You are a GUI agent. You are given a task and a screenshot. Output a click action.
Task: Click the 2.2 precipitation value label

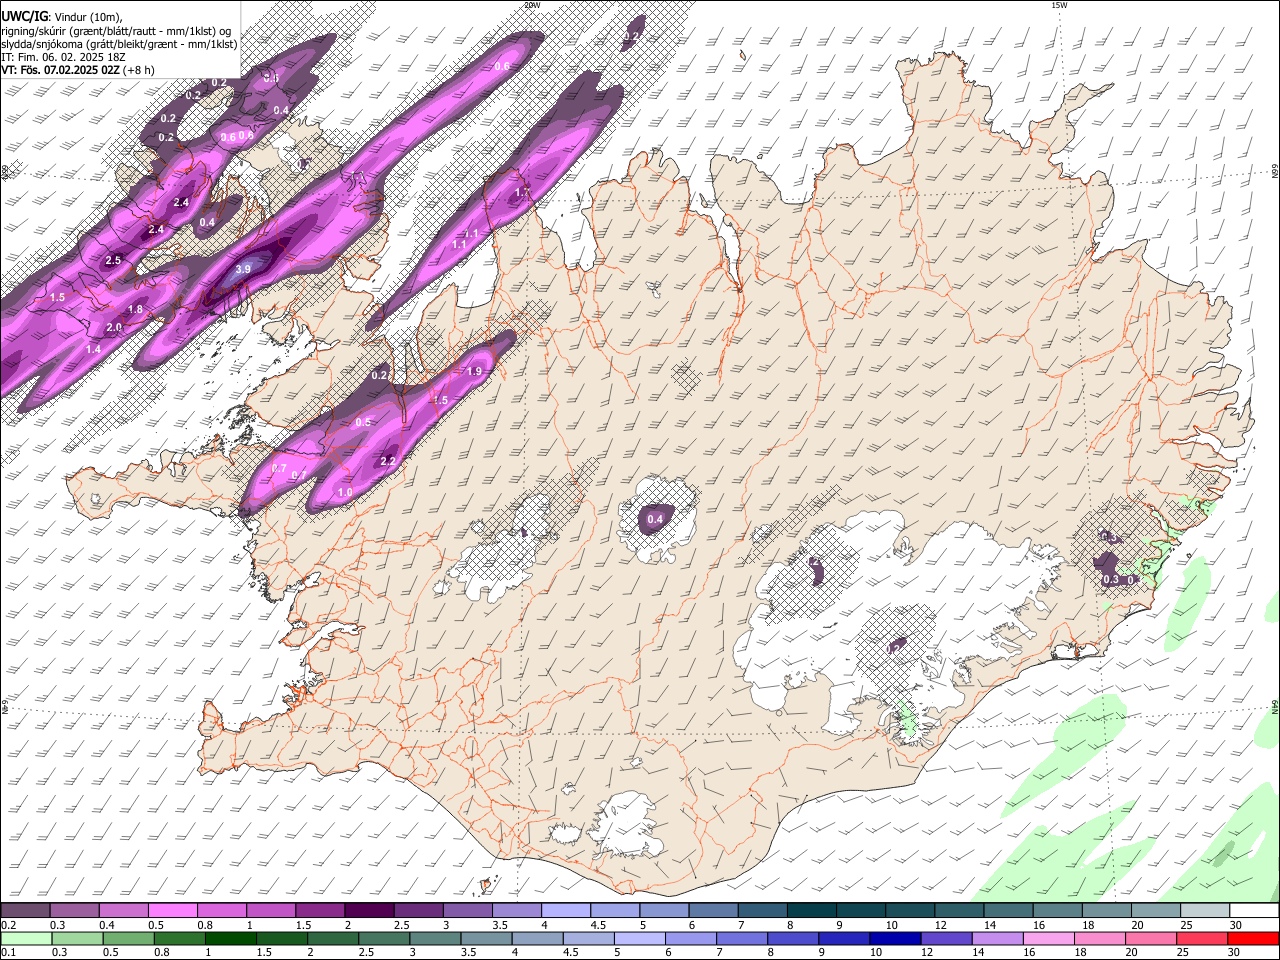(389, 461)
